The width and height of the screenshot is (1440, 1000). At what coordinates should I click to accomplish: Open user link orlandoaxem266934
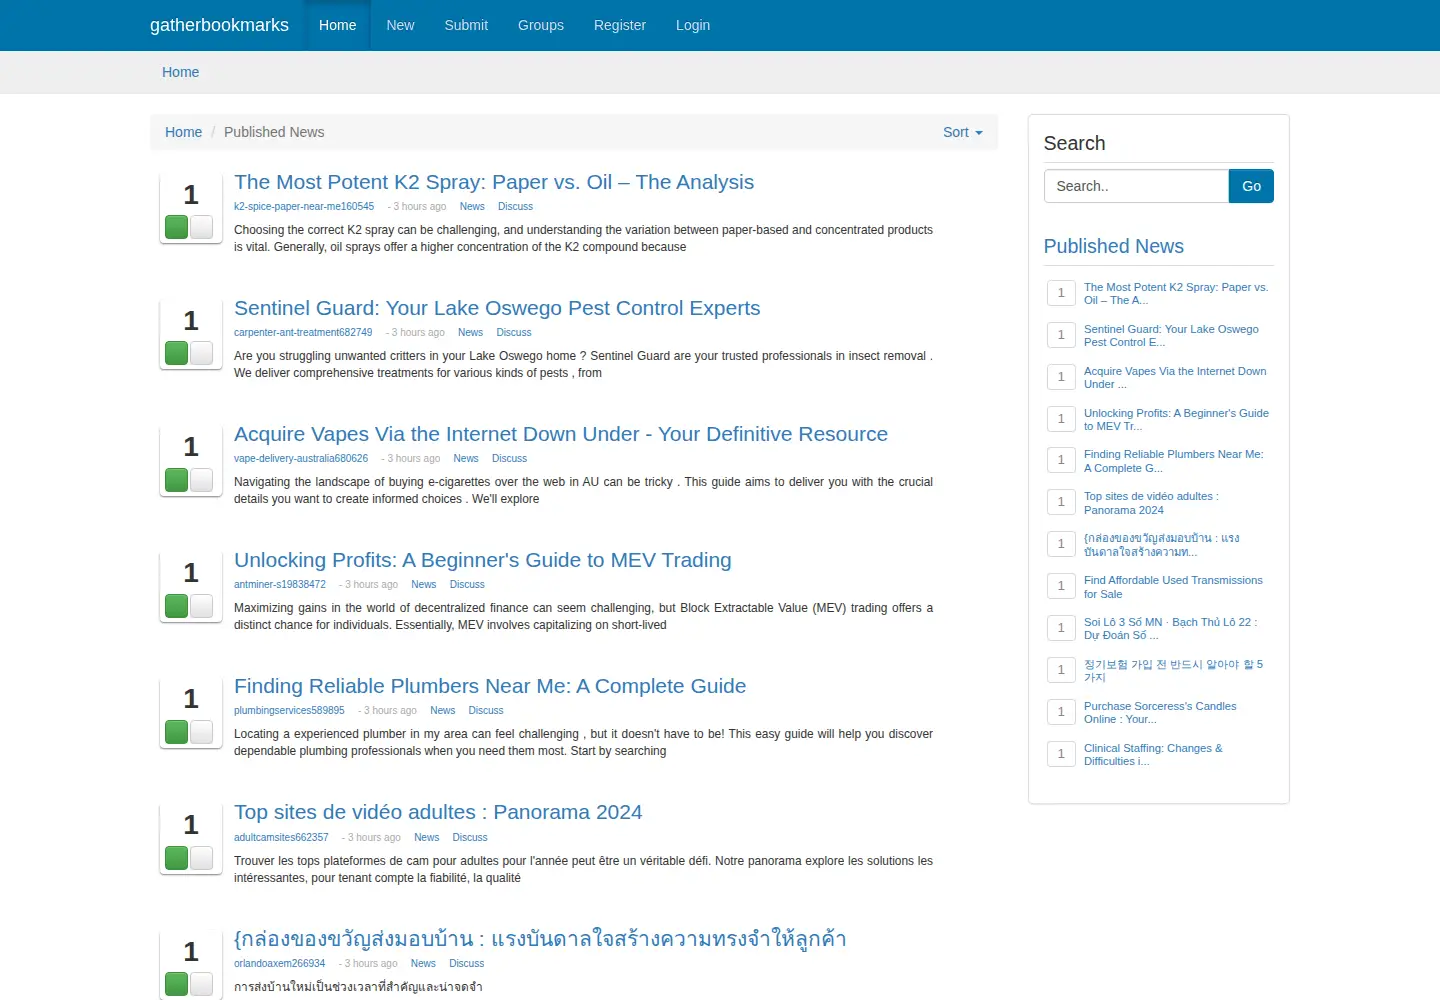pyautogui.click(x=280, y=964)
